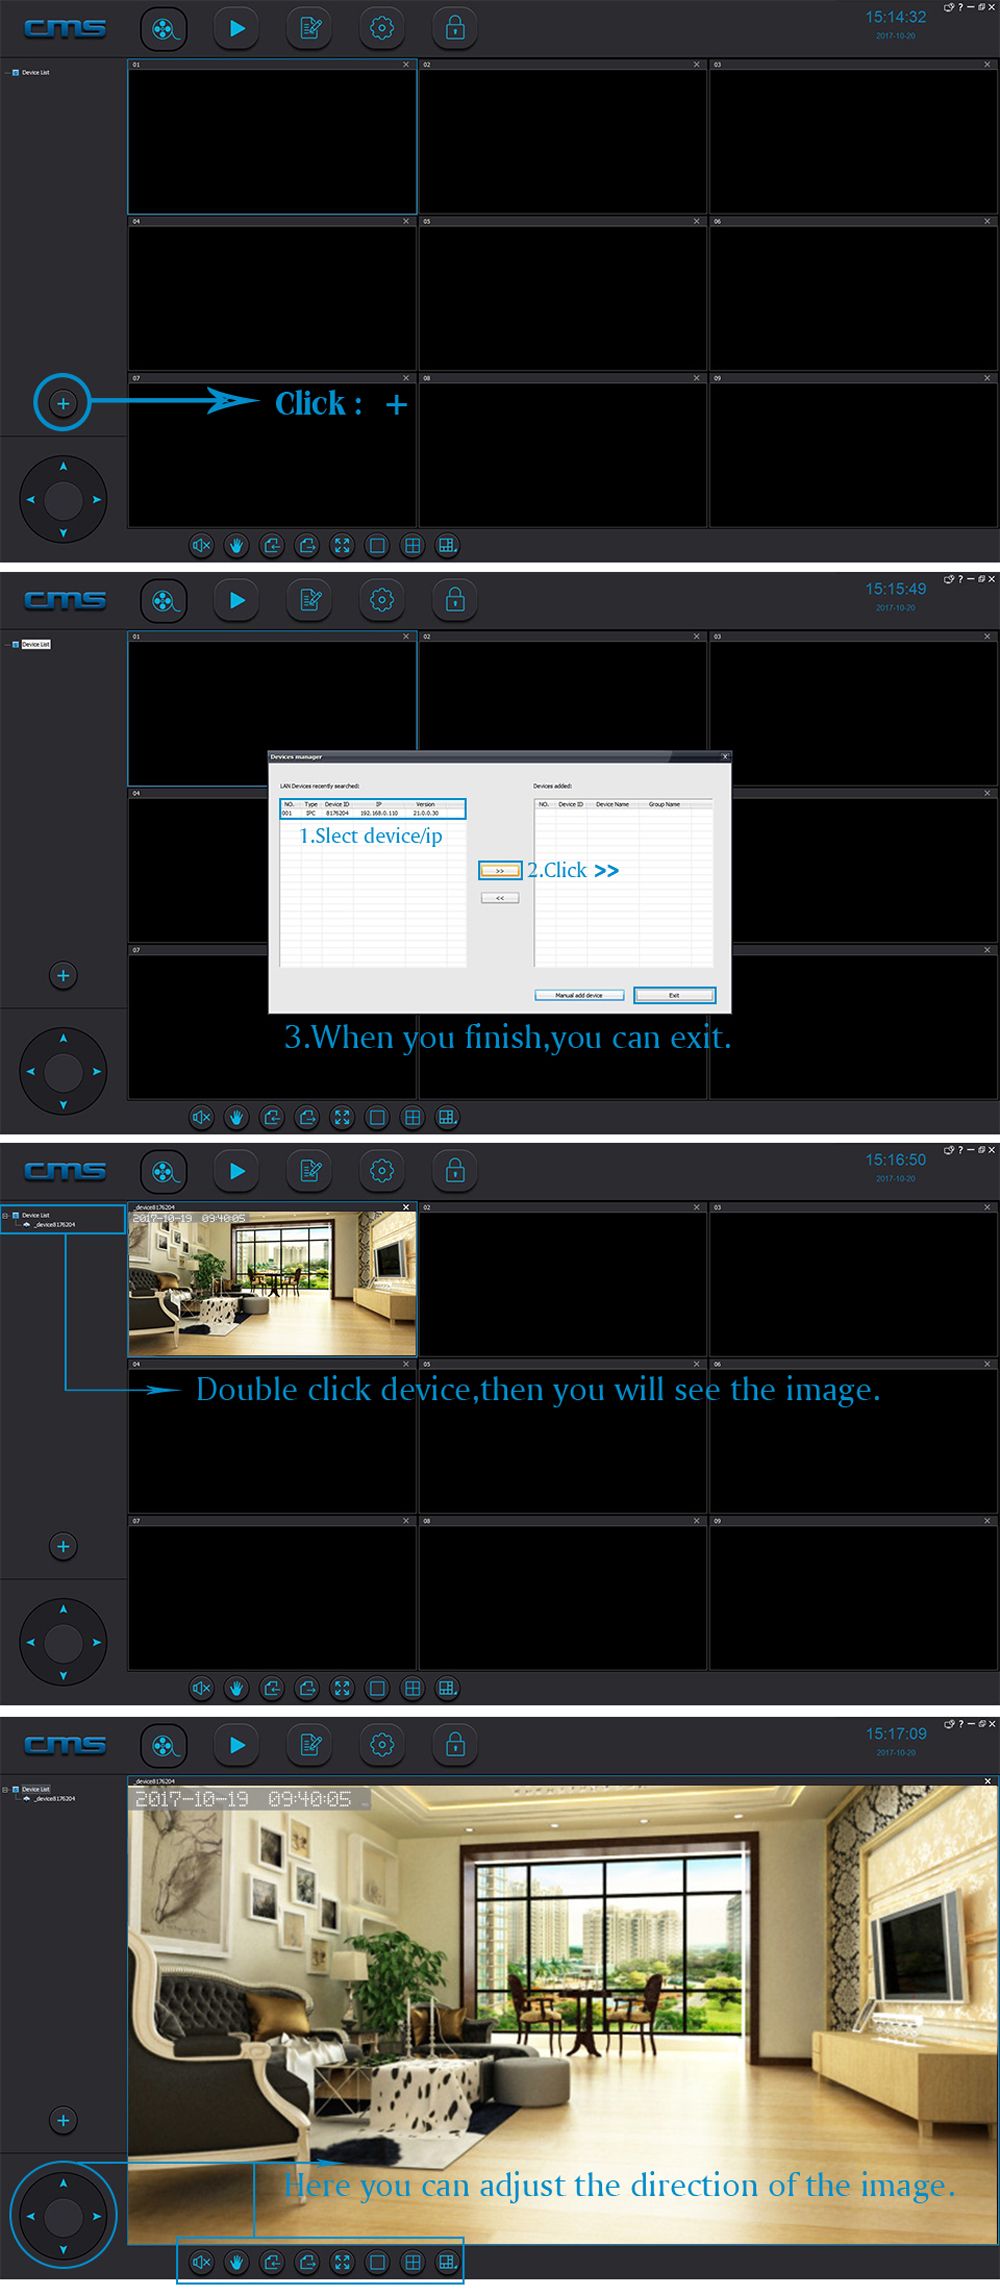Click Manual add device button
This screenshot has height=2295, width=1000.
point(579,995)
